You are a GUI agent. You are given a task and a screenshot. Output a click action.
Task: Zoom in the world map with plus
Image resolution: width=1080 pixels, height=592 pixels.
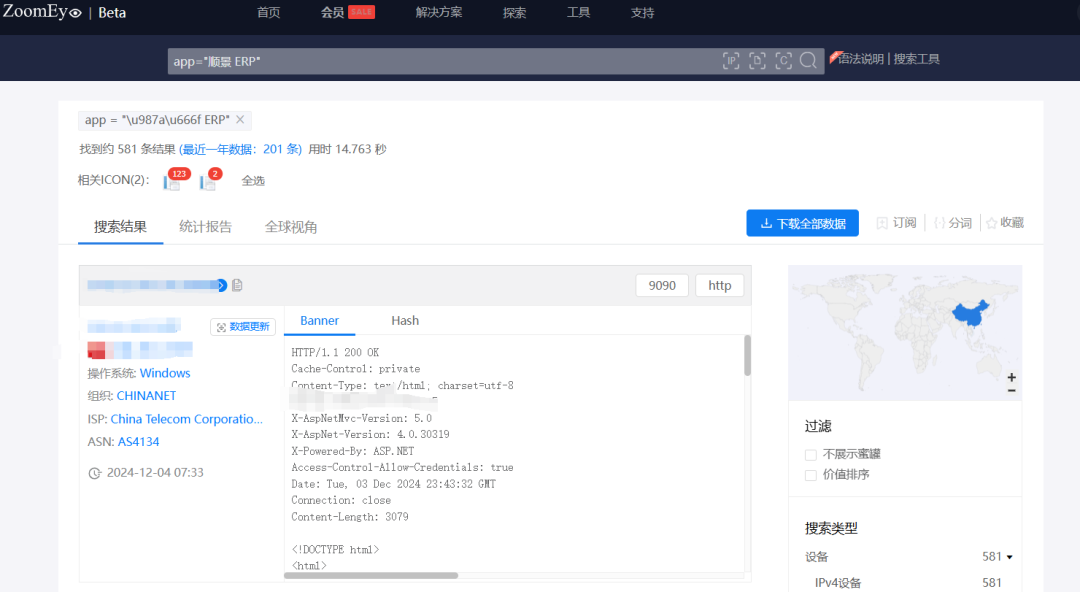pyautogui.click(x=1011, y=377)
